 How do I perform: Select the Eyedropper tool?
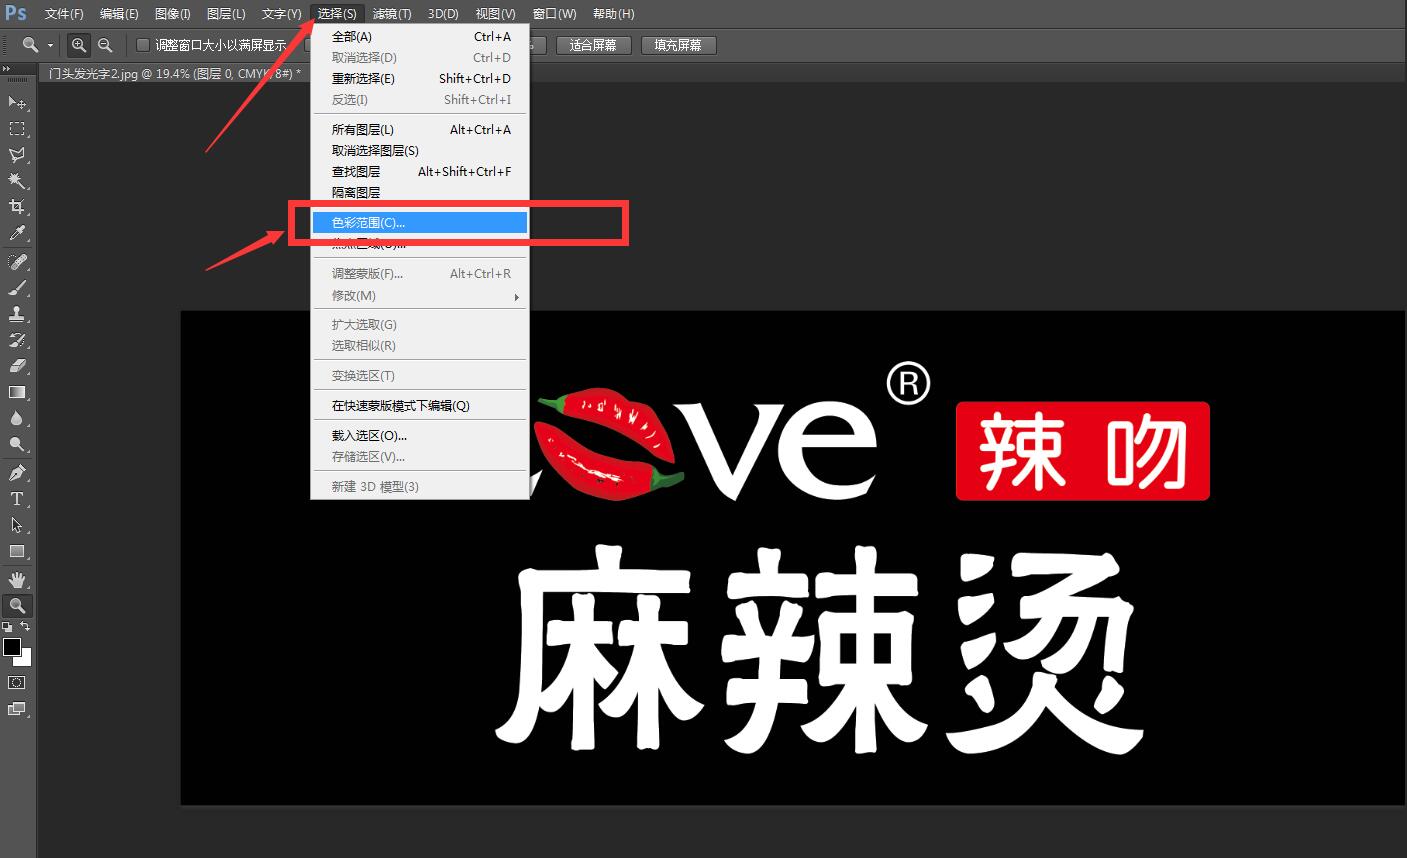pos(17,233)
